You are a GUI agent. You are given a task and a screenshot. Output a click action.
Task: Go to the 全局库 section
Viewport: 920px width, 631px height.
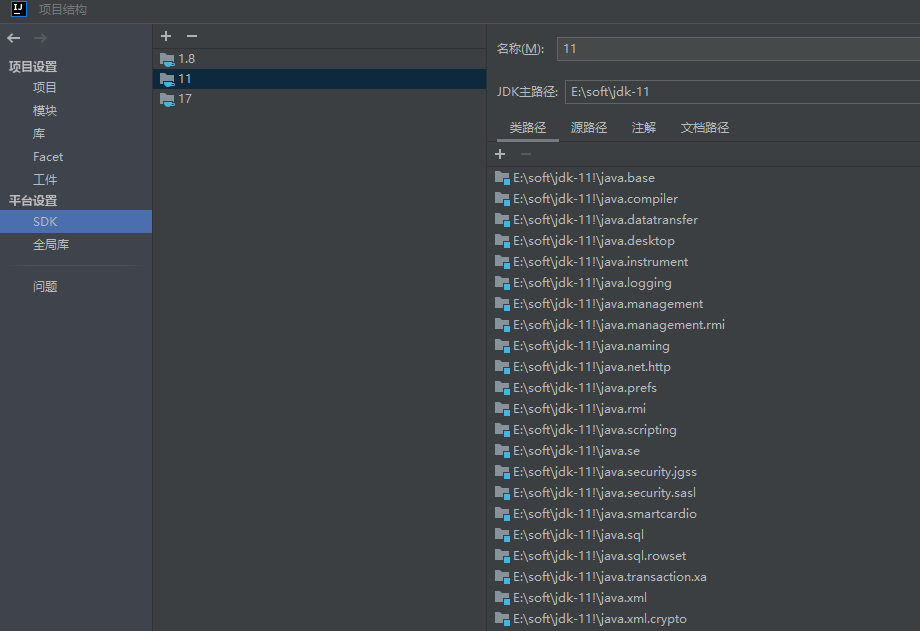tap(51, 245)
